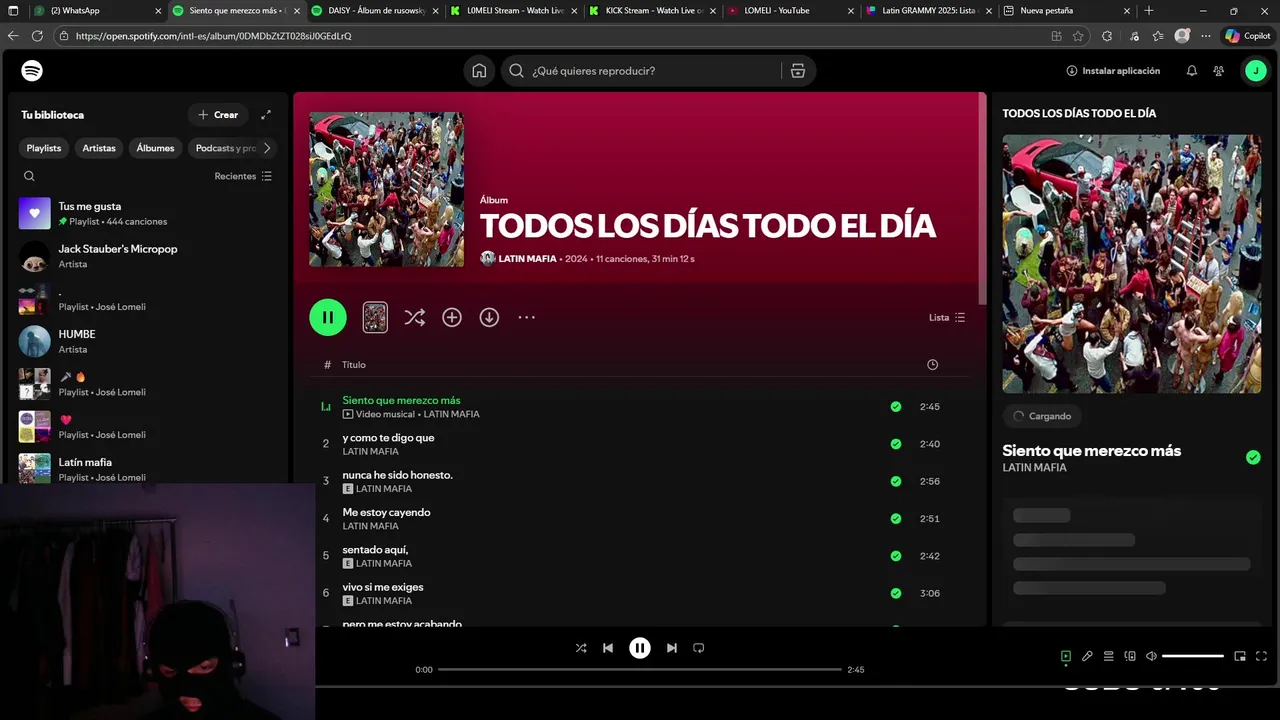Toggle saved check for Me estoy cayendo
The image size is (1280, 720).
click(896, 519)
